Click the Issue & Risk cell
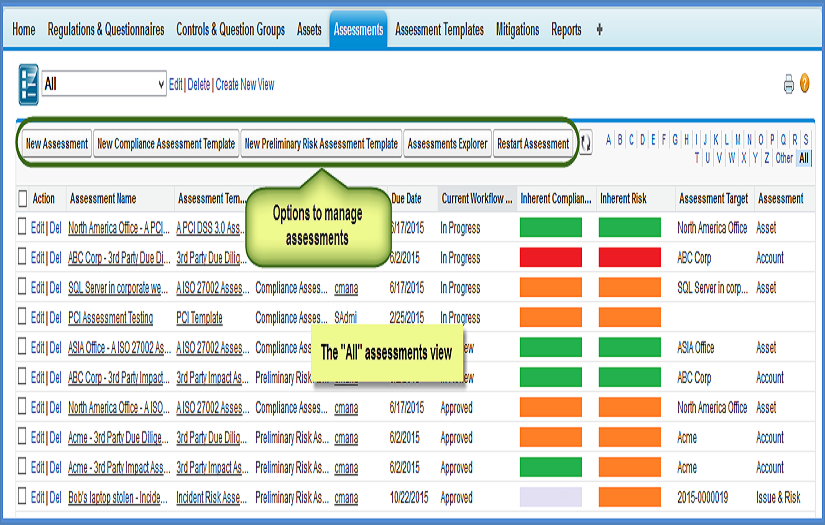The height and width of the screenshot is (525, 825). coord(778,498)
